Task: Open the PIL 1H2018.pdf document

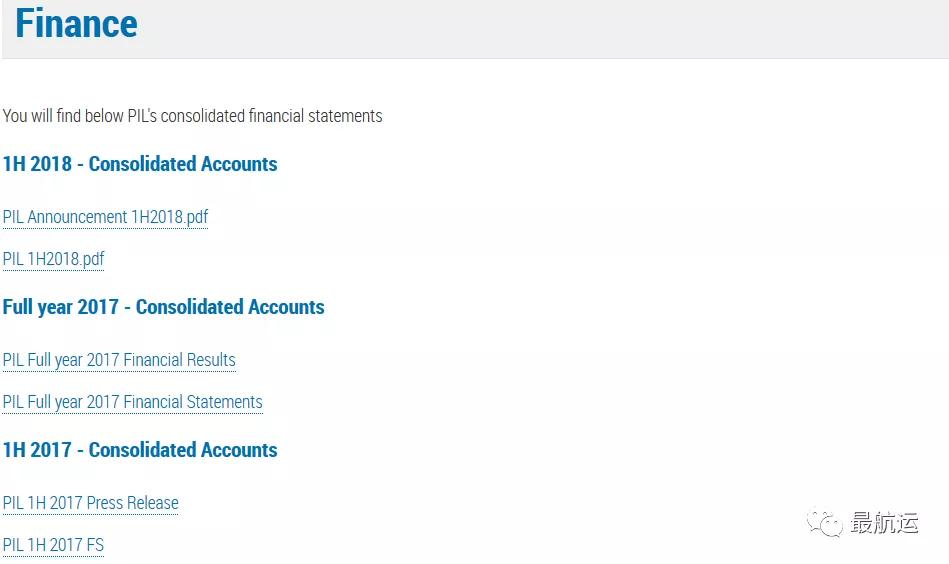Action: coord(53,259)
